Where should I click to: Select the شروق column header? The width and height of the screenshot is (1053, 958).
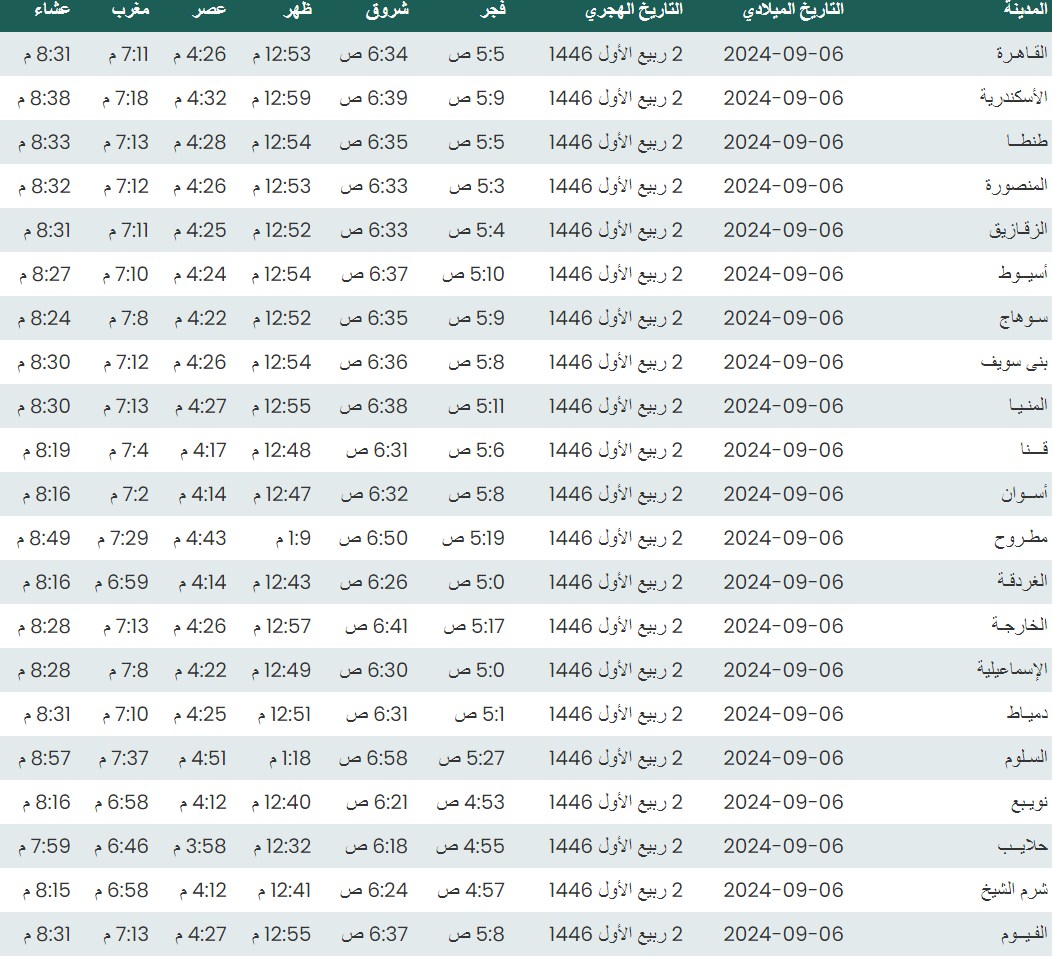pos(386,11)
